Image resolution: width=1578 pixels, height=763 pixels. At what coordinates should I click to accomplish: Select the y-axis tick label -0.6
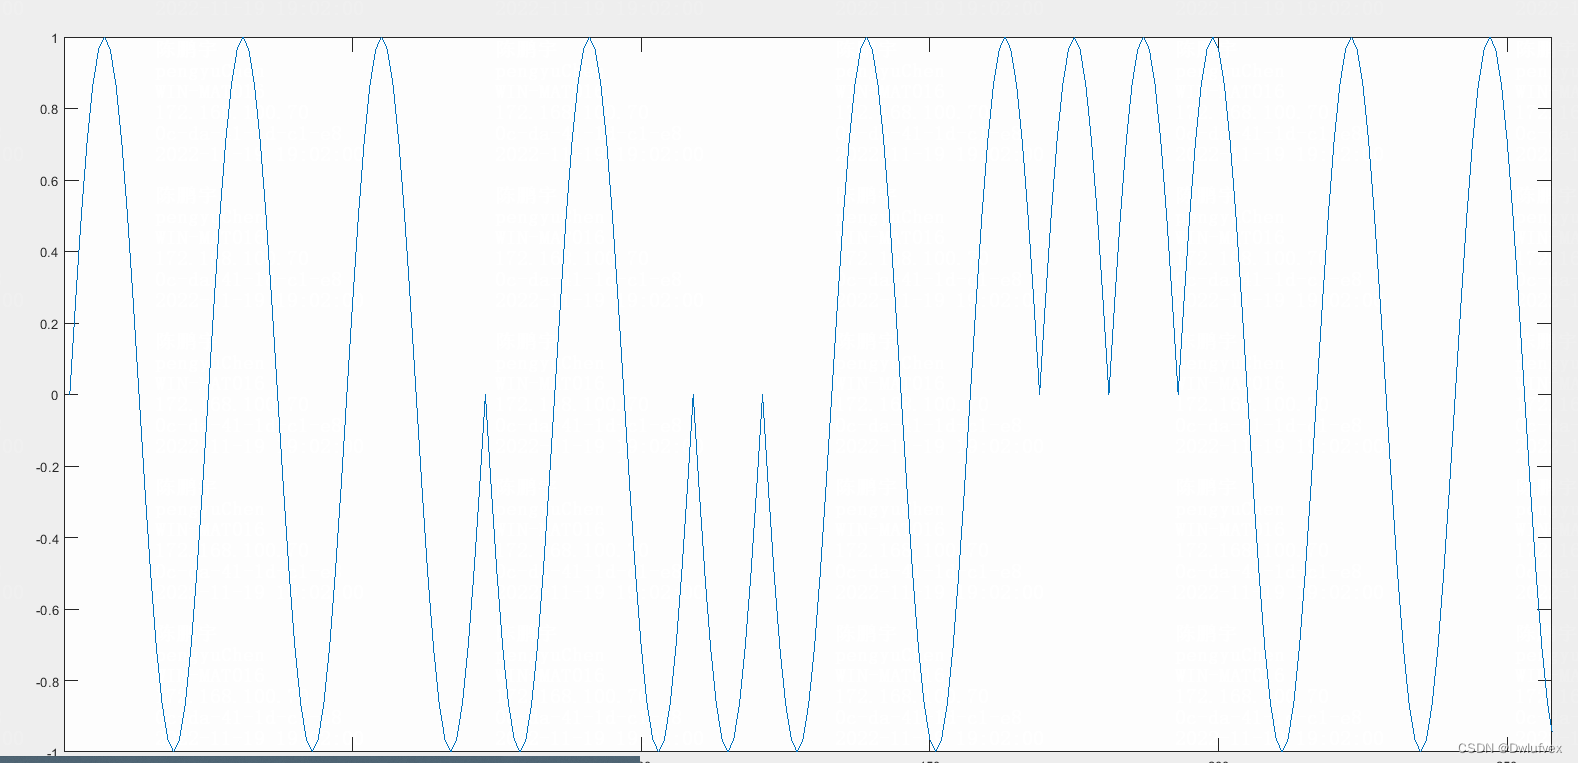click(x=47, y=610)
